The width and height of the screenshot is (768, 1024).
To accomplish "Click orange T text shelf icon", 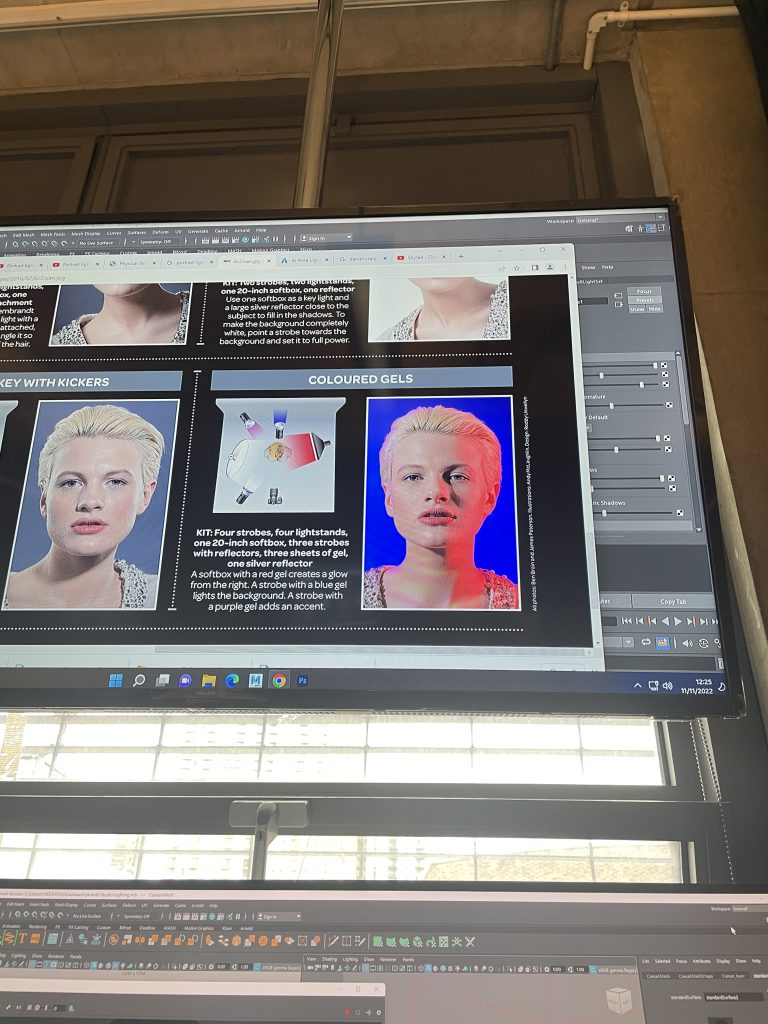I will pos(22,939).
